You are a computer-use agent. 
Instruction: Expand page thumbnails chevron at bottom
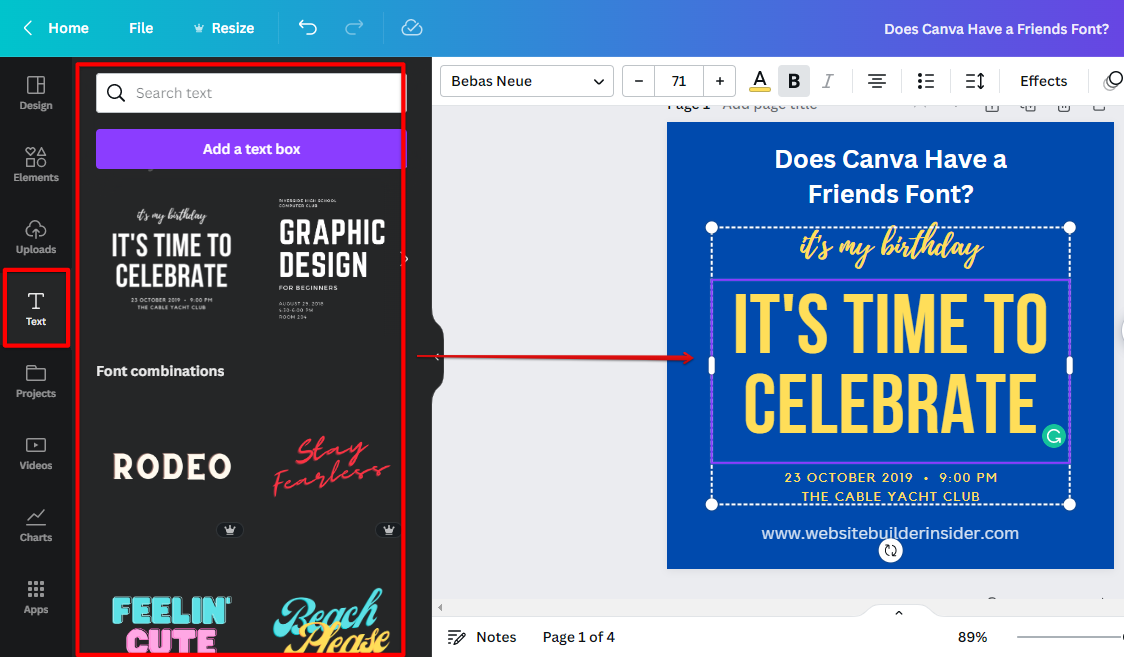pos(898,613)
